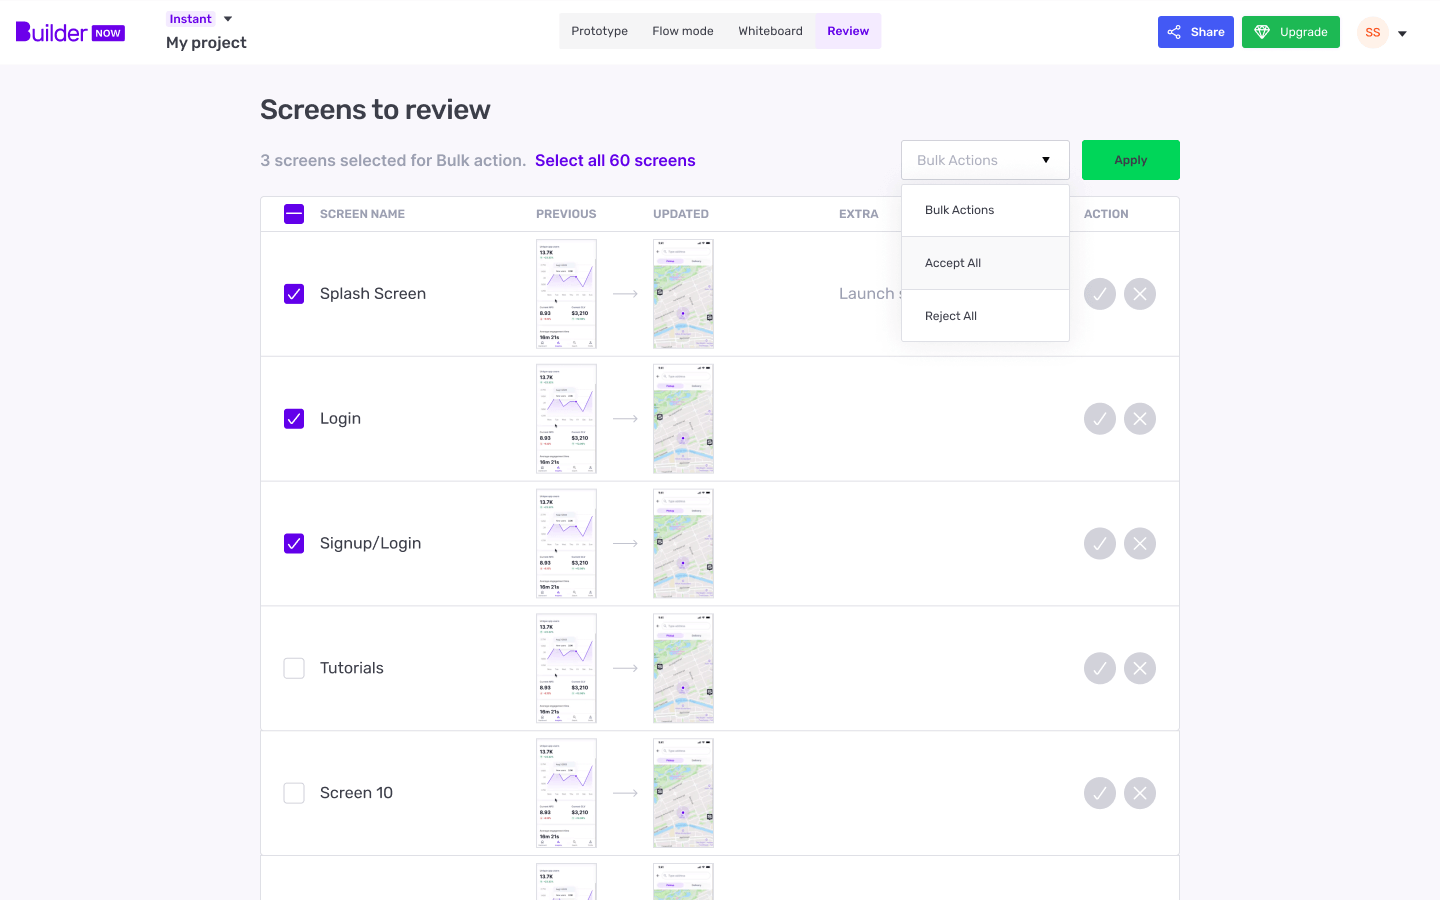1440x900 pixels.
Task: Expand the Instant plan dropdown arrow
Action: point(228,19)
